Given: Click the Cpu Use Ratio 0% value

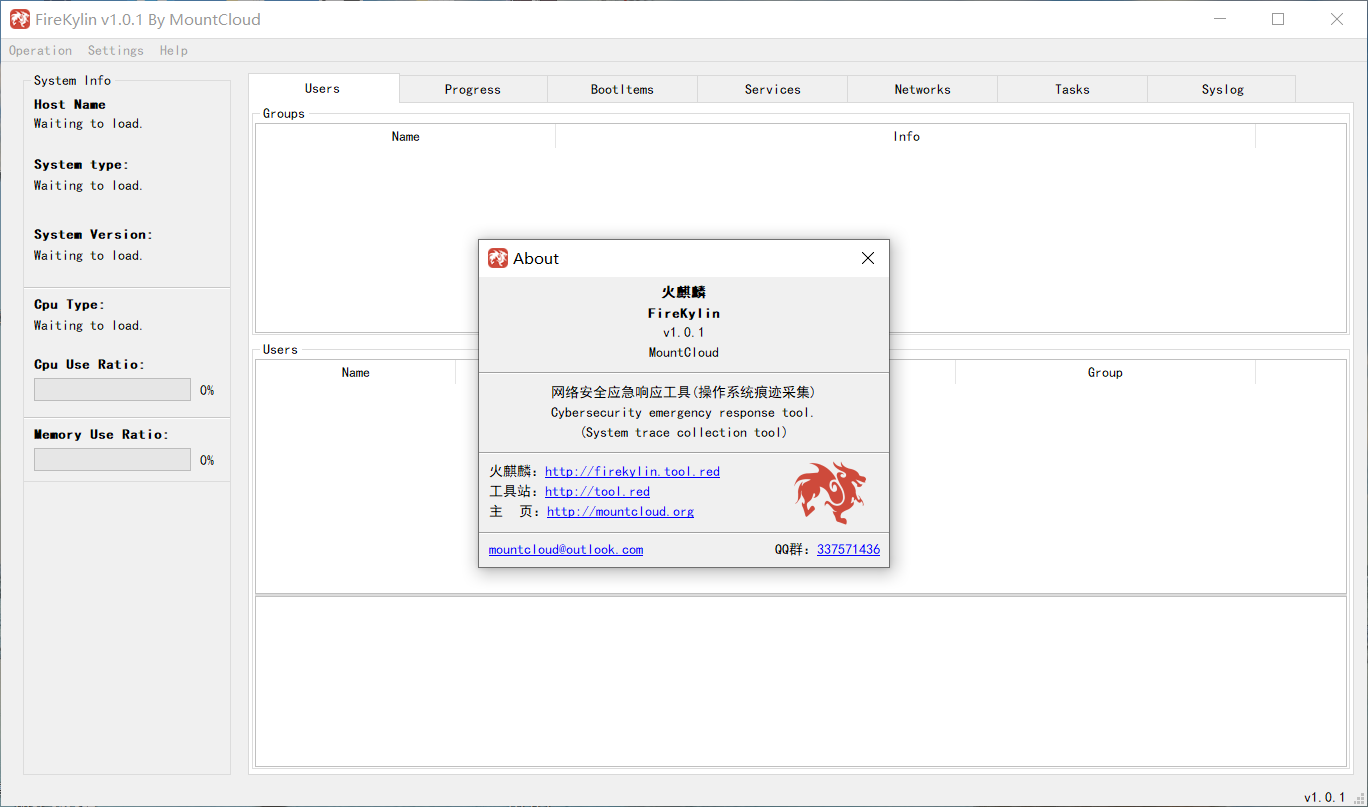Looking at the screenshot, I should pos(207,390).
